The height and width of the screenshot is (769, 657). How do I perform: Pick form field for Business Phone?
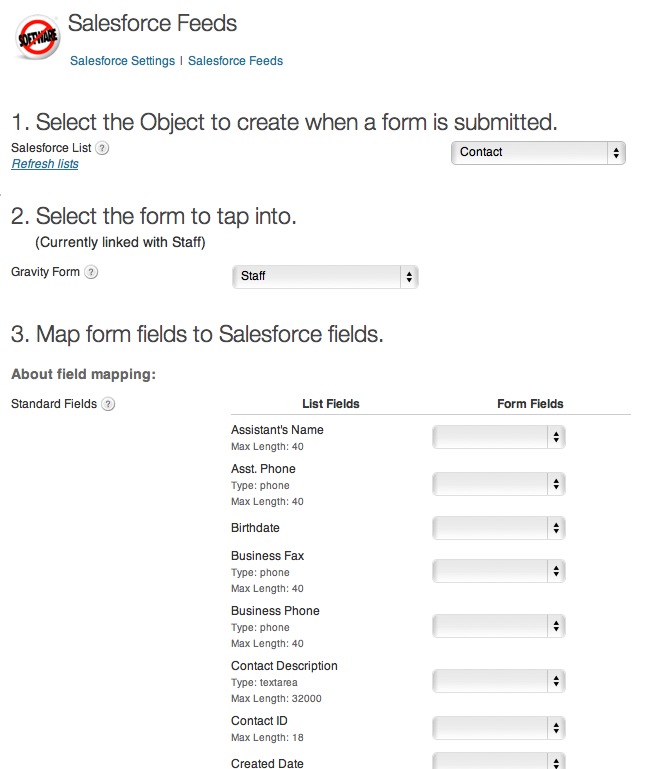[x=499, y=626]
